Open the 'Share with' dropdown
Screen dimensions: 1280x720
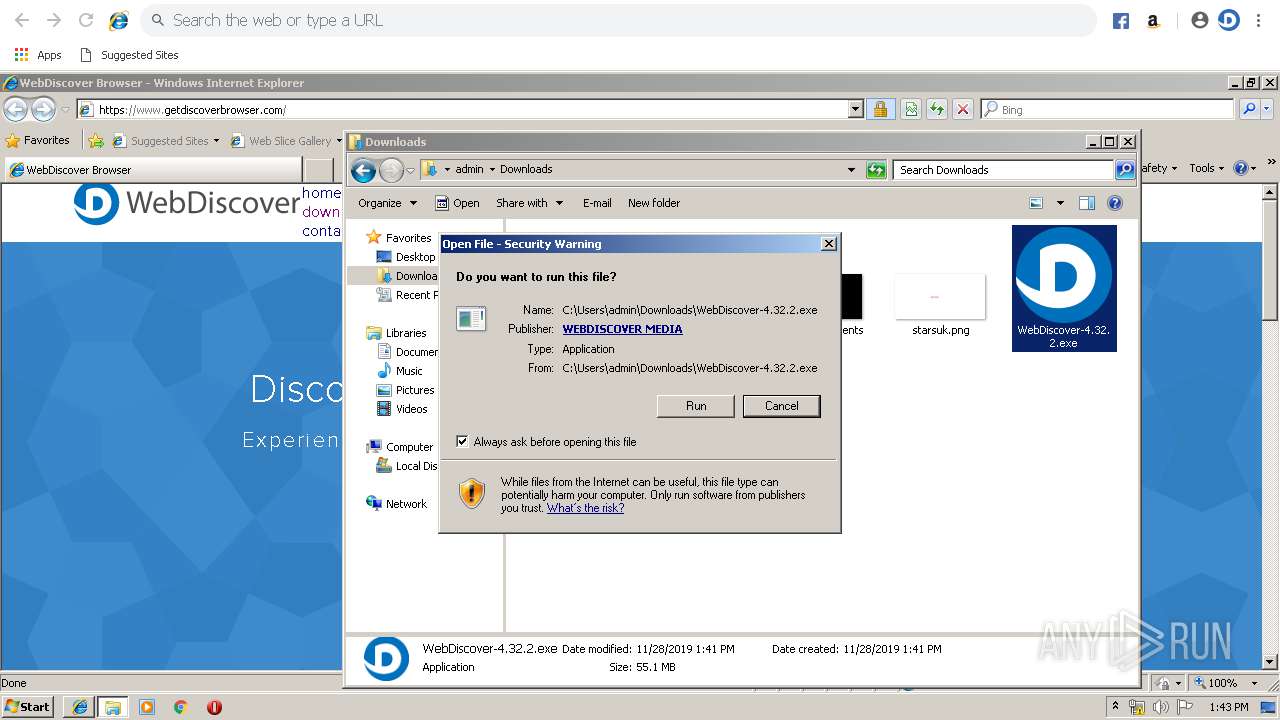coord(529,203)
